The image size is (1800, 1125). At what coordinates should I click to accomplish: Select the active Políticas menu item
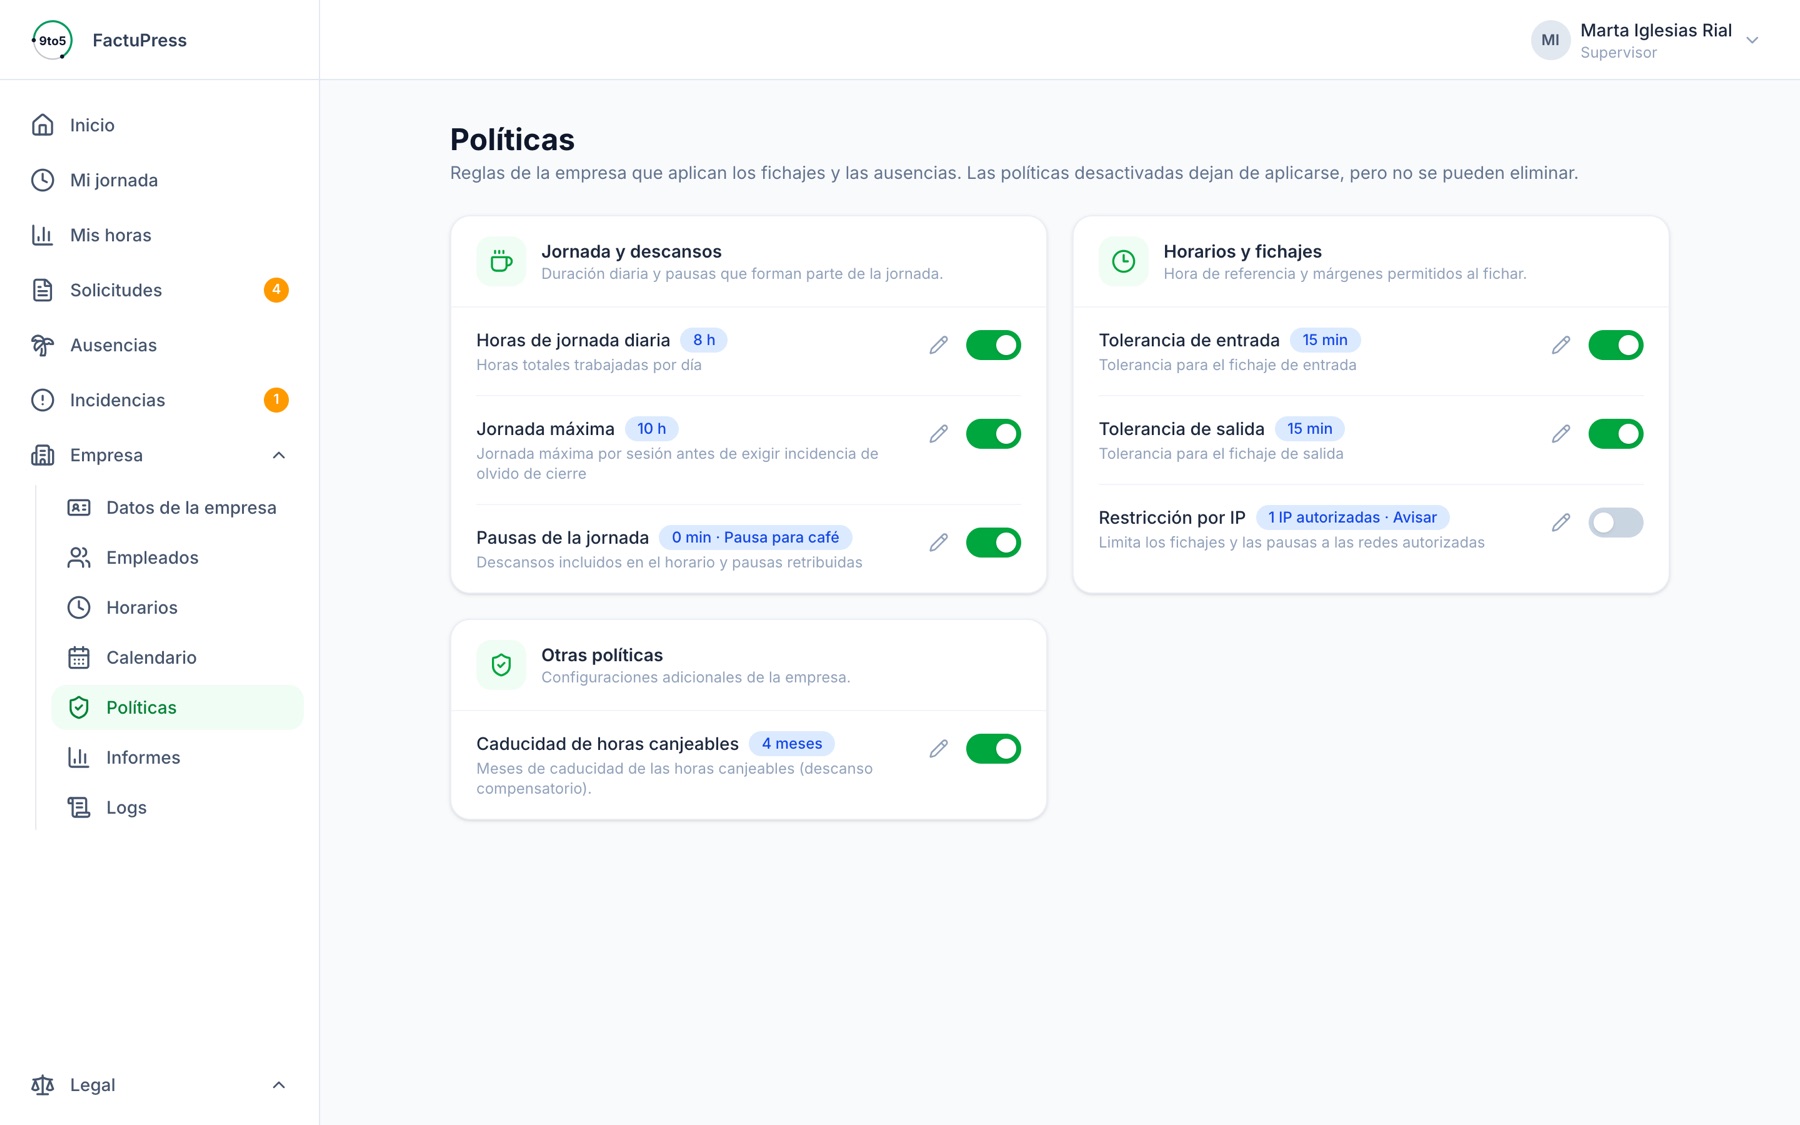(178, 708)
